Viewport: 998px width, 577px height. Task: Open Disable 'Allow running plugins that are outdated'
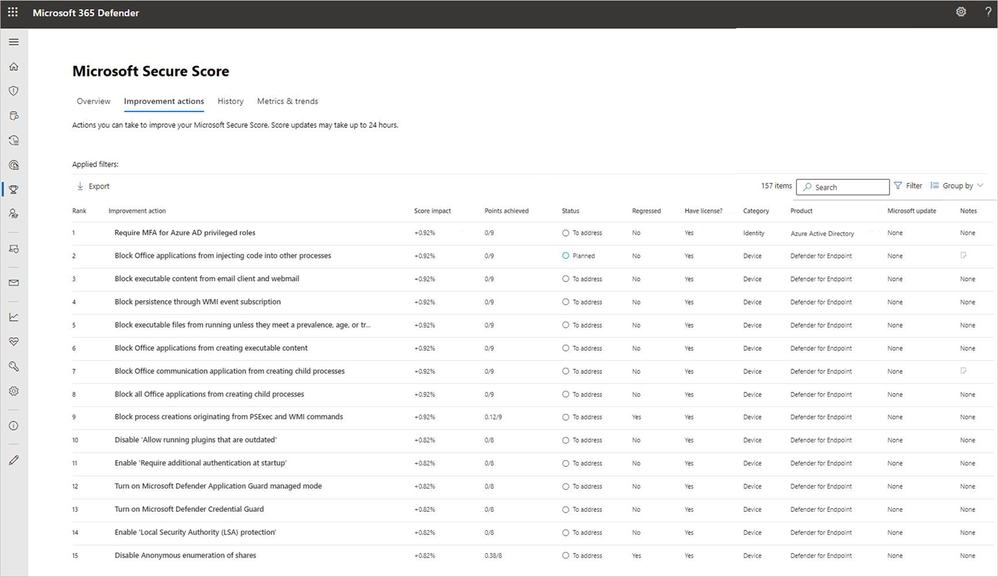click(x=195, y=440)
